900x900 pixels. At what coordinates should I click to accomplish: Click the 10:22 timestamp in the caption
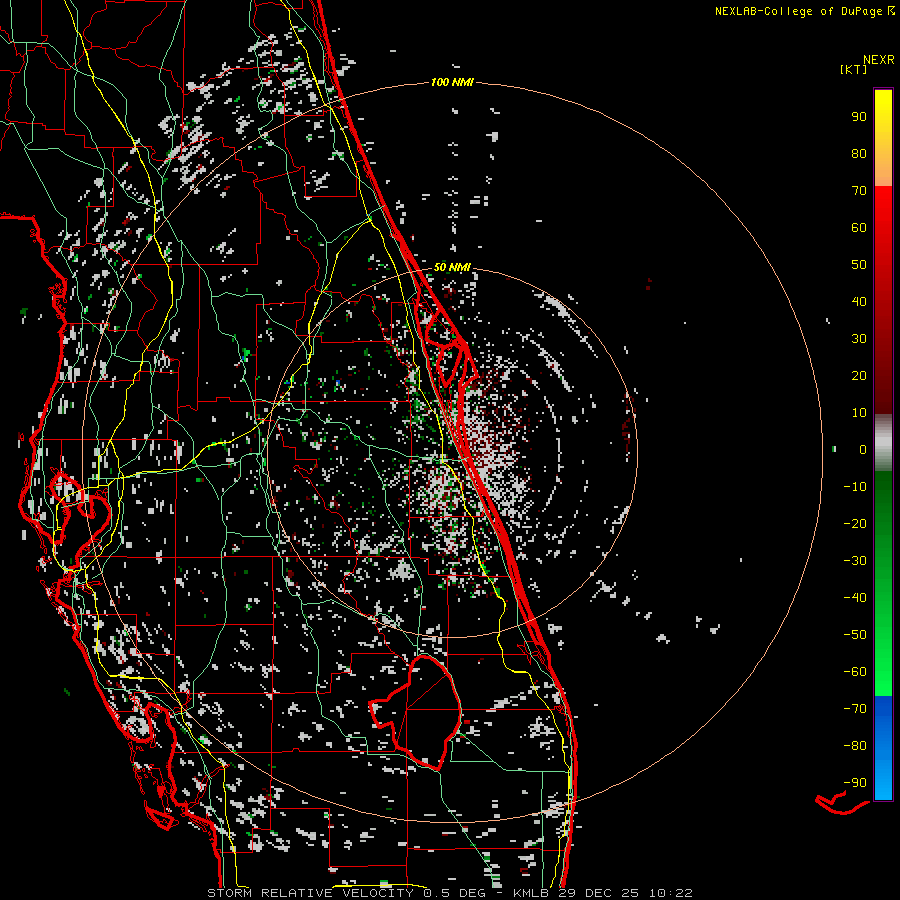pos(670,892)
